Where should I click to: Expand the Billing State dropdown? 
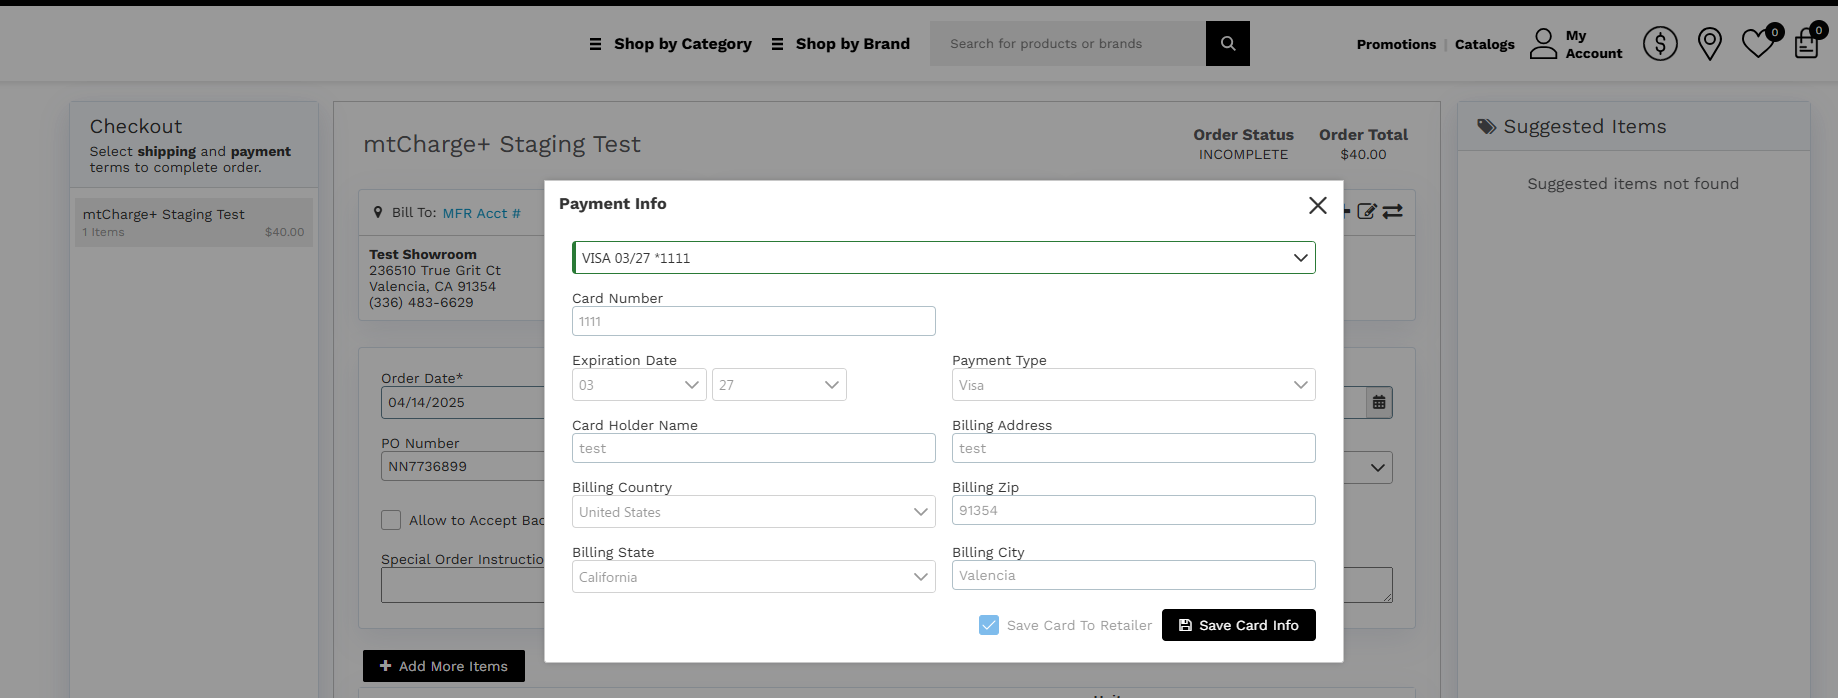(754, 577)
